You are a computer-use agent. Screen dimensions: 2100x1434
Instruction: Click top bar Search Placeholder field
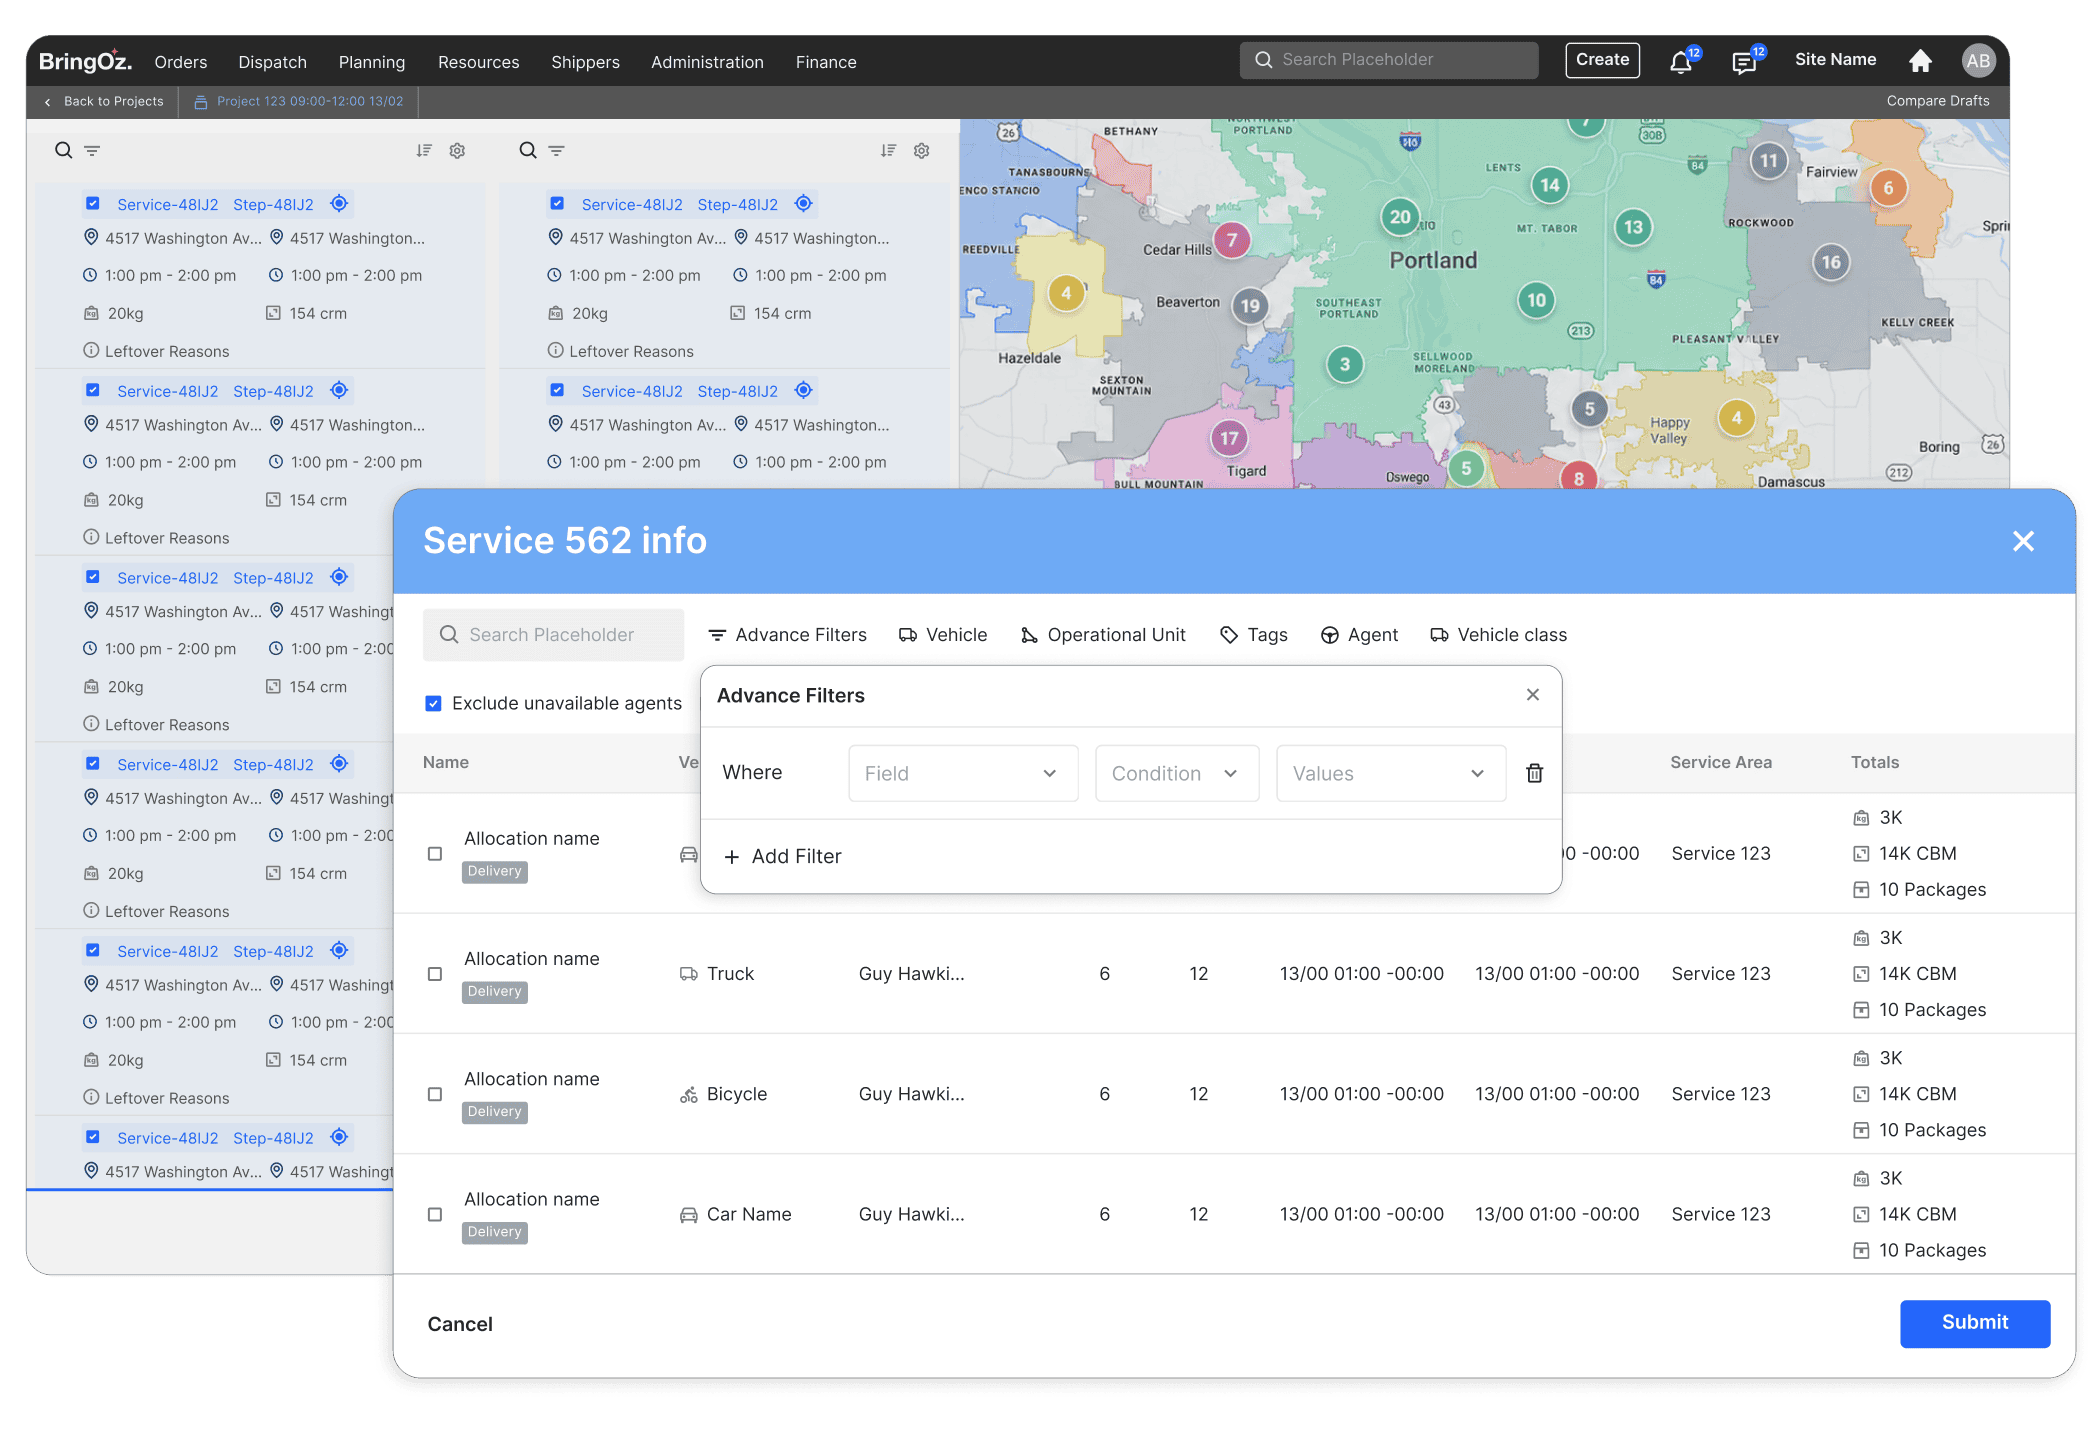click(1389, 60)
